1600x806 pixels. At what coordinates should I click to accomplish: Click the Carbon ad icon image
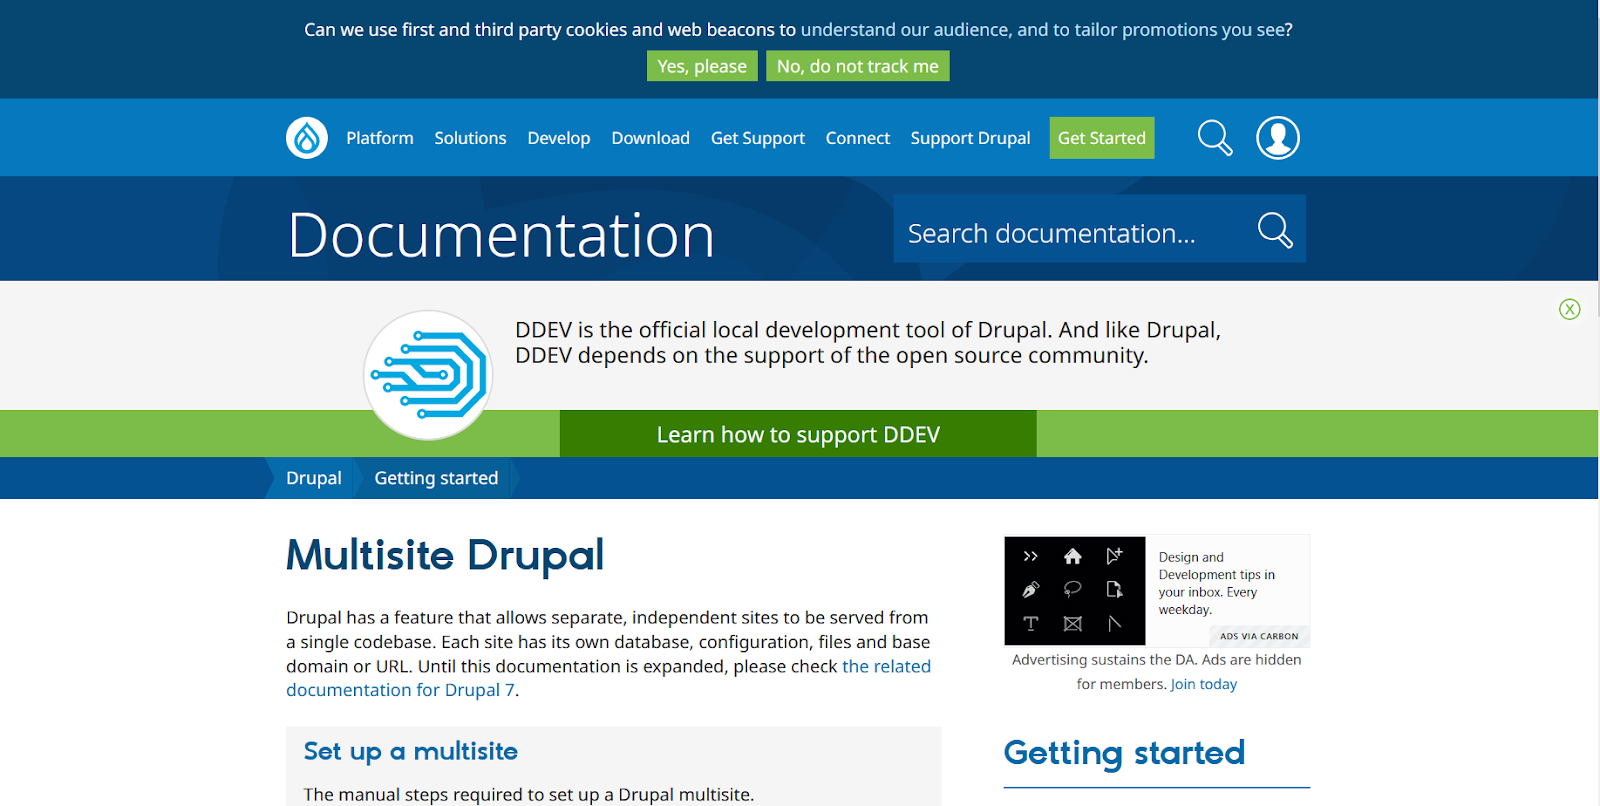[x=1075, y=590]
